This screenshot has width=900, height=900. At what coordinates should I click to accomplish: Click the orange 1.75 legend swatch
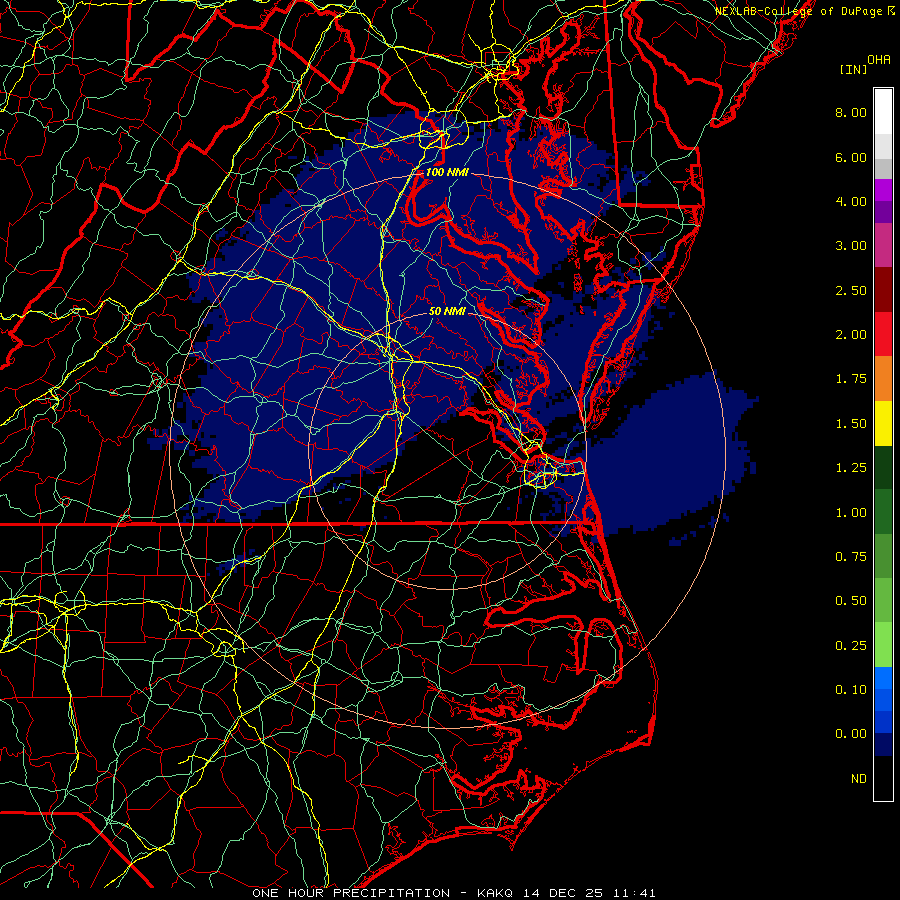(883, 379)
